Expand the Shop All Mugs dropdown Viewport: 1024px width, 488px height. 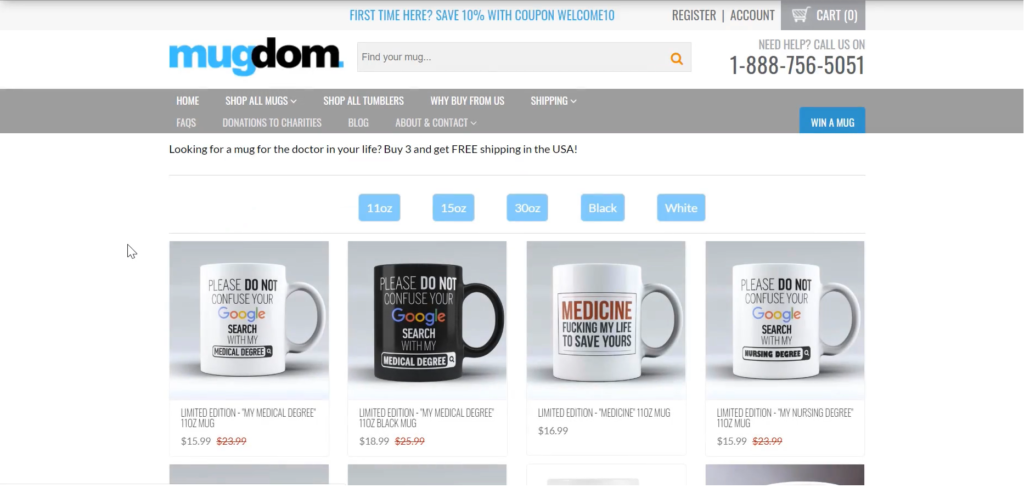pos(261,101)
